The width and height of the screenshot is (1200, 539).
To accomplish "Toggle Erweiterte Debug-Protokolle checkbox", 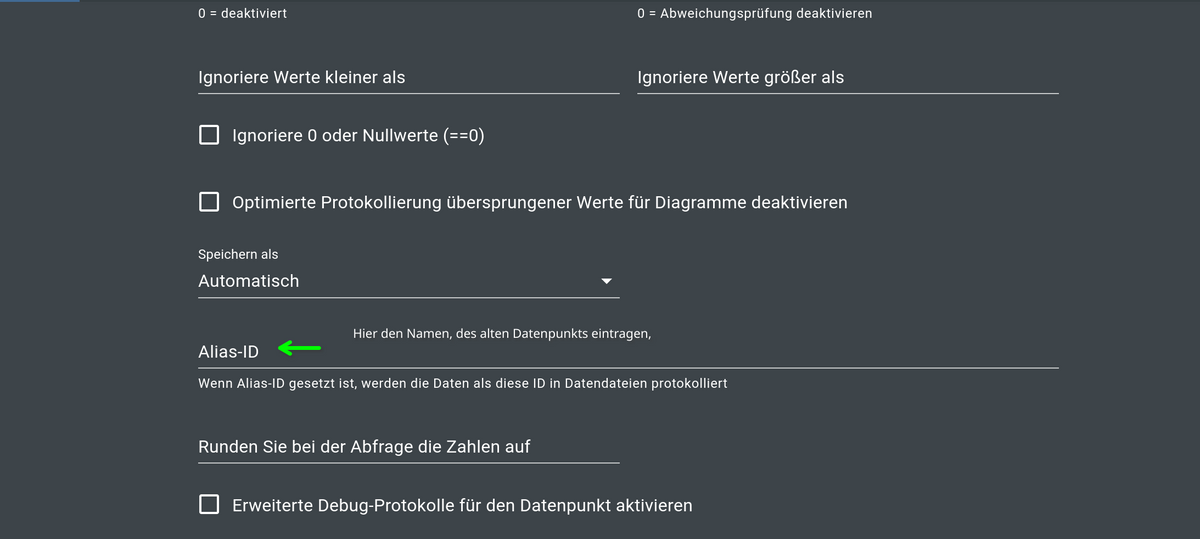I will 209,505.
